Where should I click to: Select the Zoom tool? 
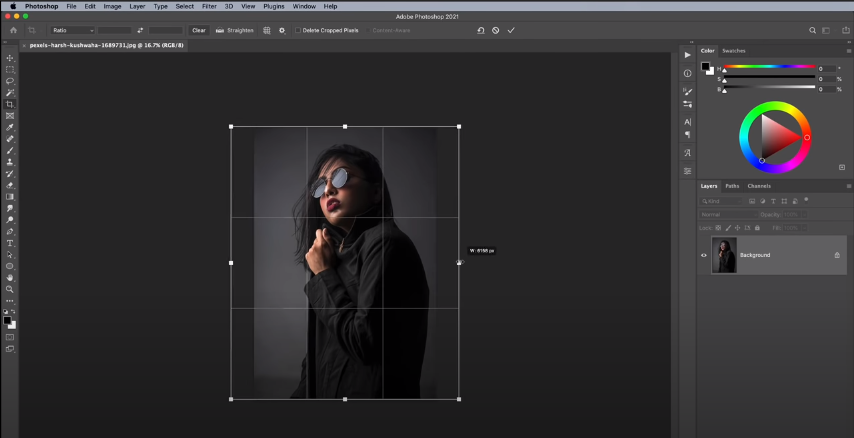[x=10, y=289]
